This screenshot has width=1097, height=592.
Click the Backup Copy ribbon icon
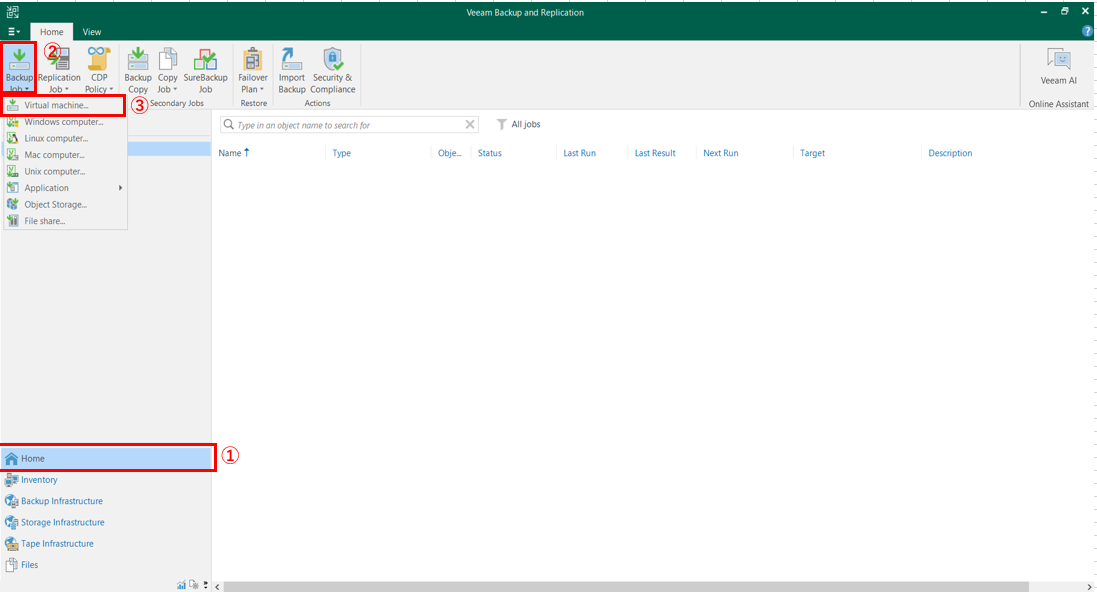coord(138,70)
